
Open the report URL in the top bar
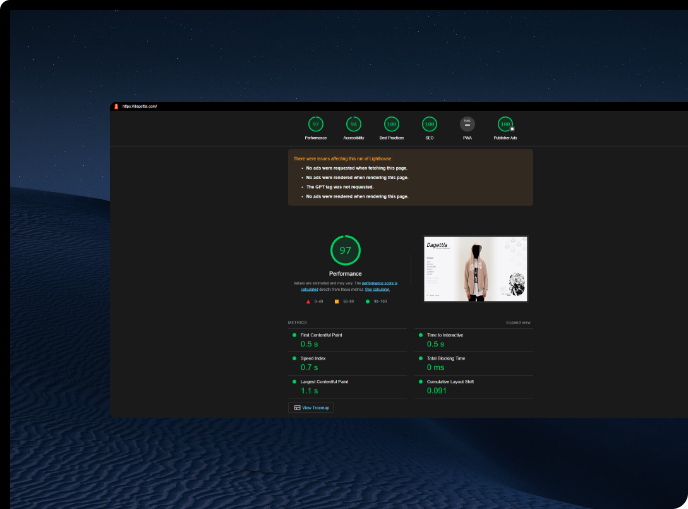click(140, 106)
